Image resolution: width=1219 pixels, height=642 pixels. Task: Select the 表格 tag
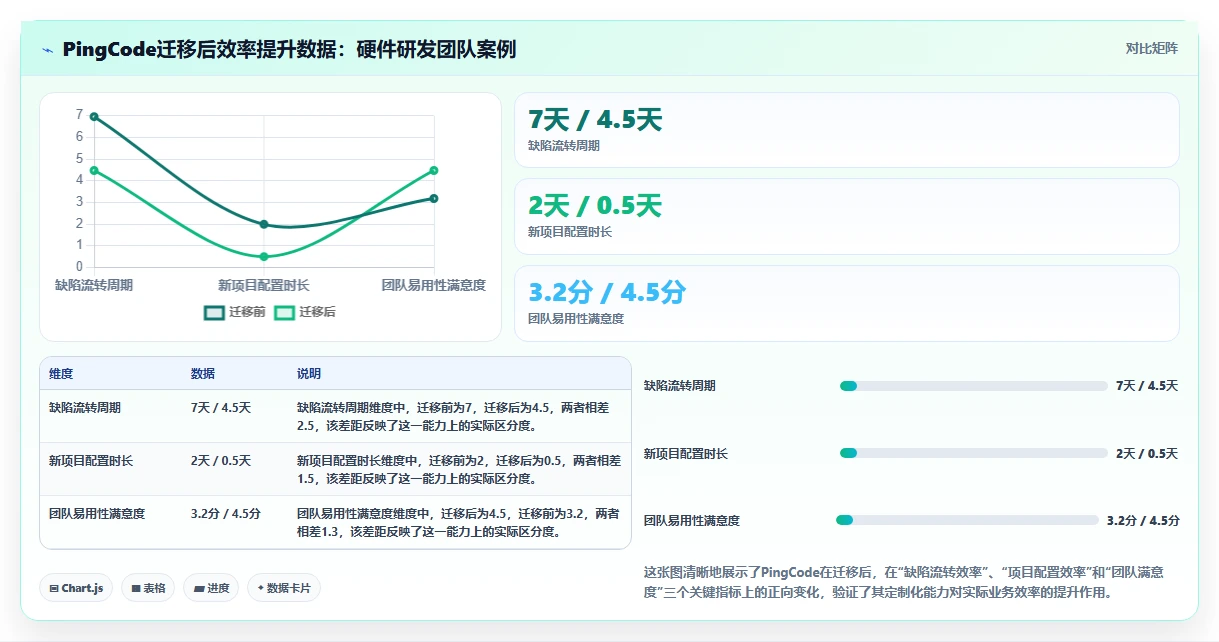pos(149,588)
